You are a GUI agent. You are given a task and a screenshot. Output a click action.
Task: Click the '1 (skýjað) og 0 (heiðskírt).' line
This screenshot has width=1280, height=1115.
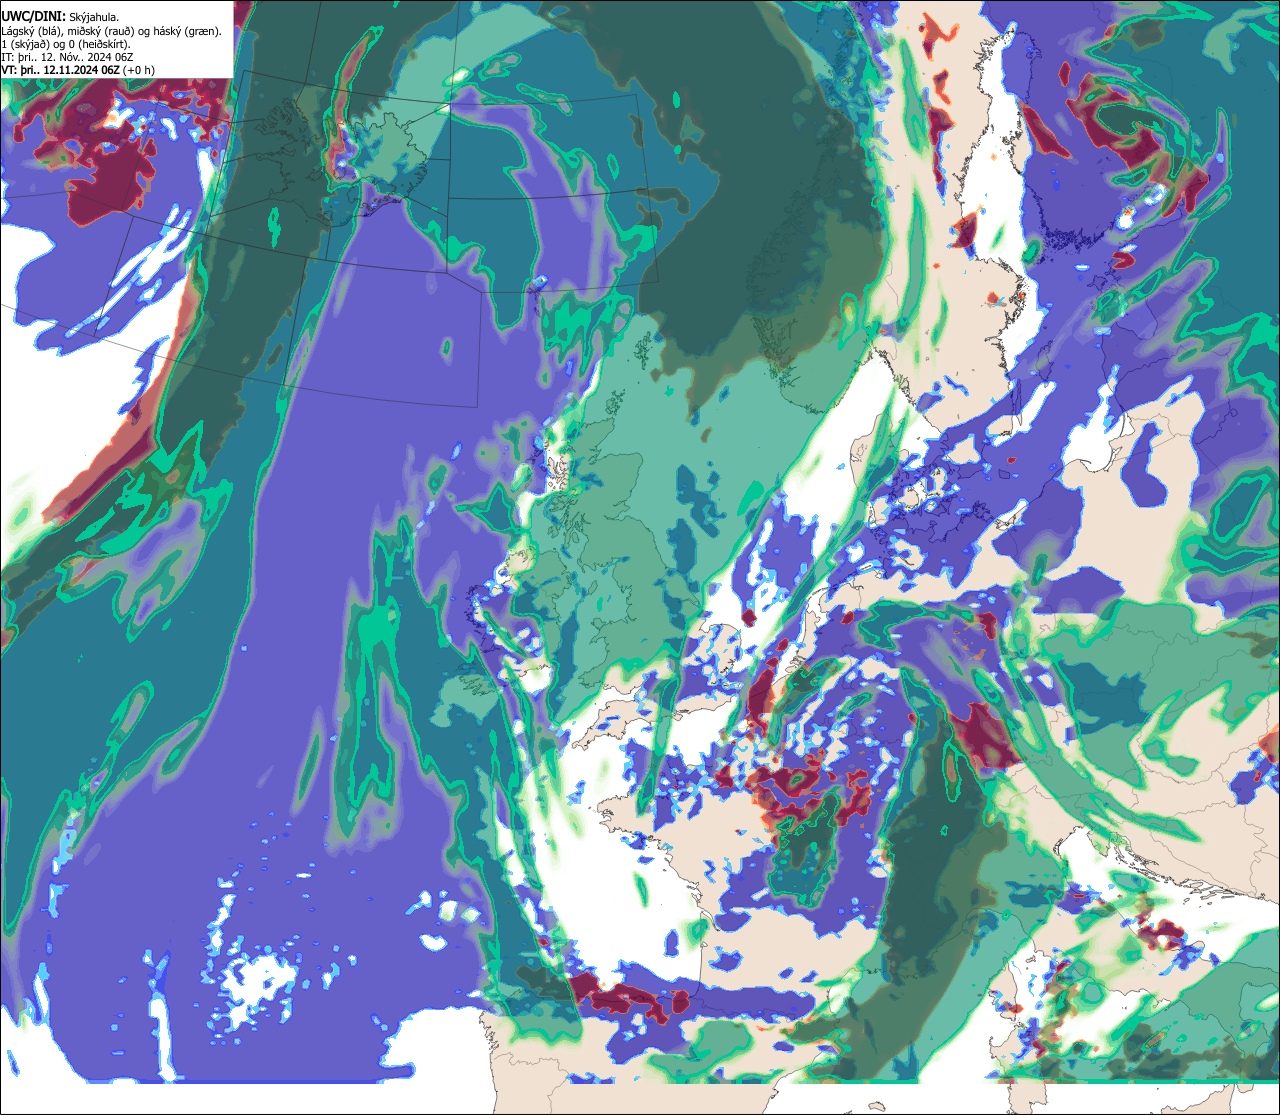(x=66, y=44)
